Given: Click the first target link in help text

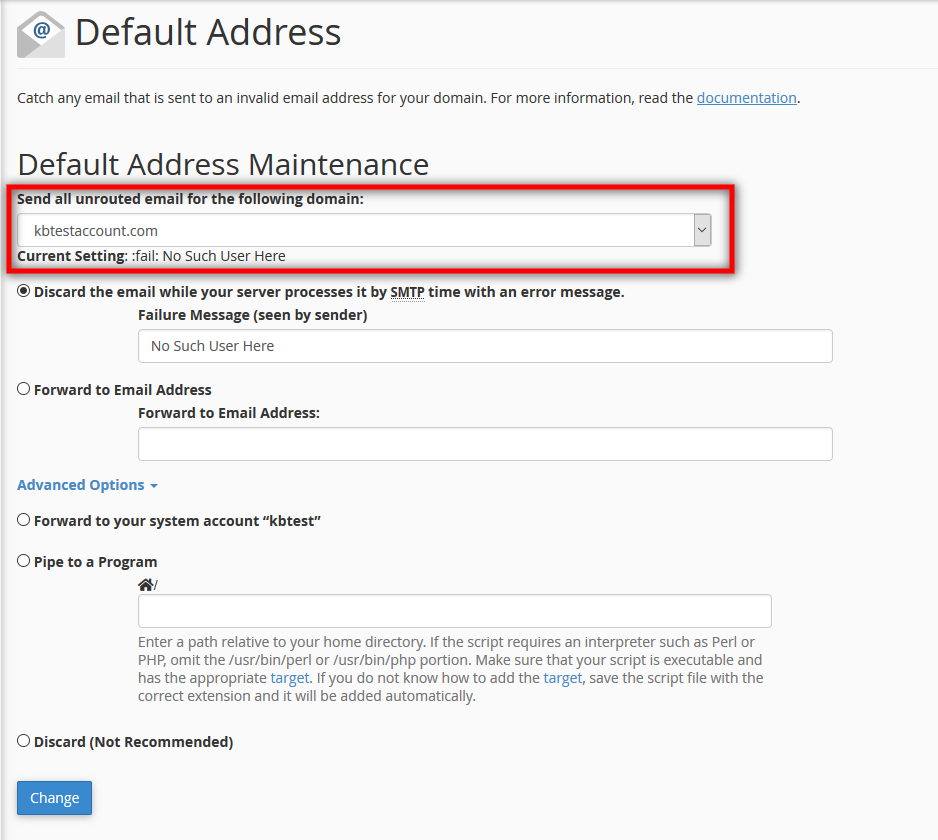Looking at the screenshot, I should coord(290,678).
